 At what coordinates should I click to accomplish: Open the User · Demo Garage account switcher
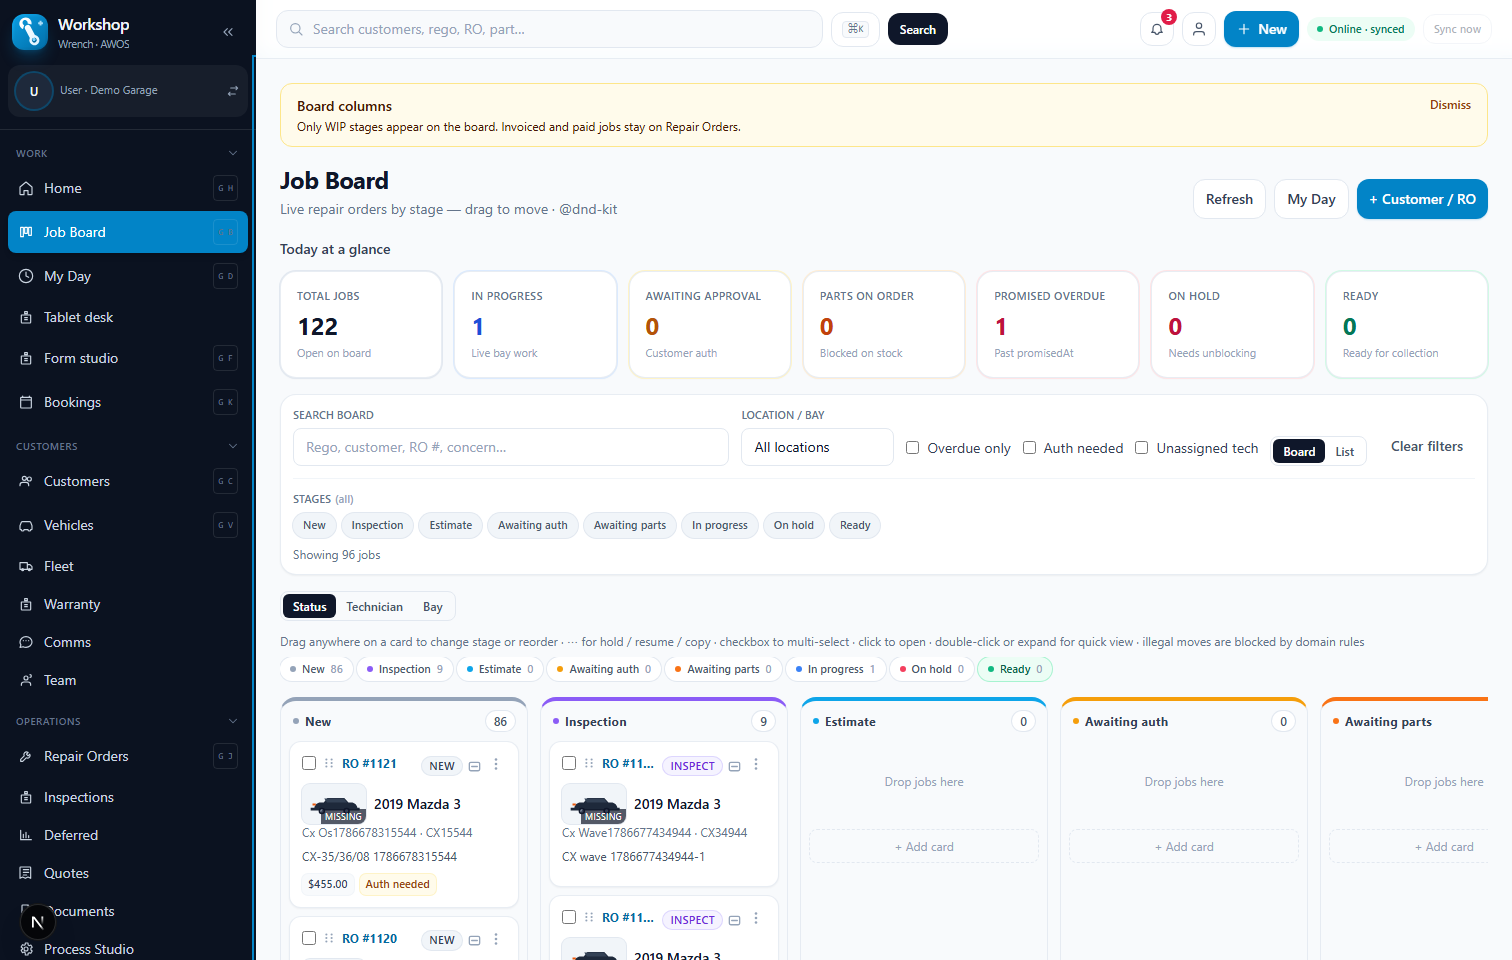(128, 91)
